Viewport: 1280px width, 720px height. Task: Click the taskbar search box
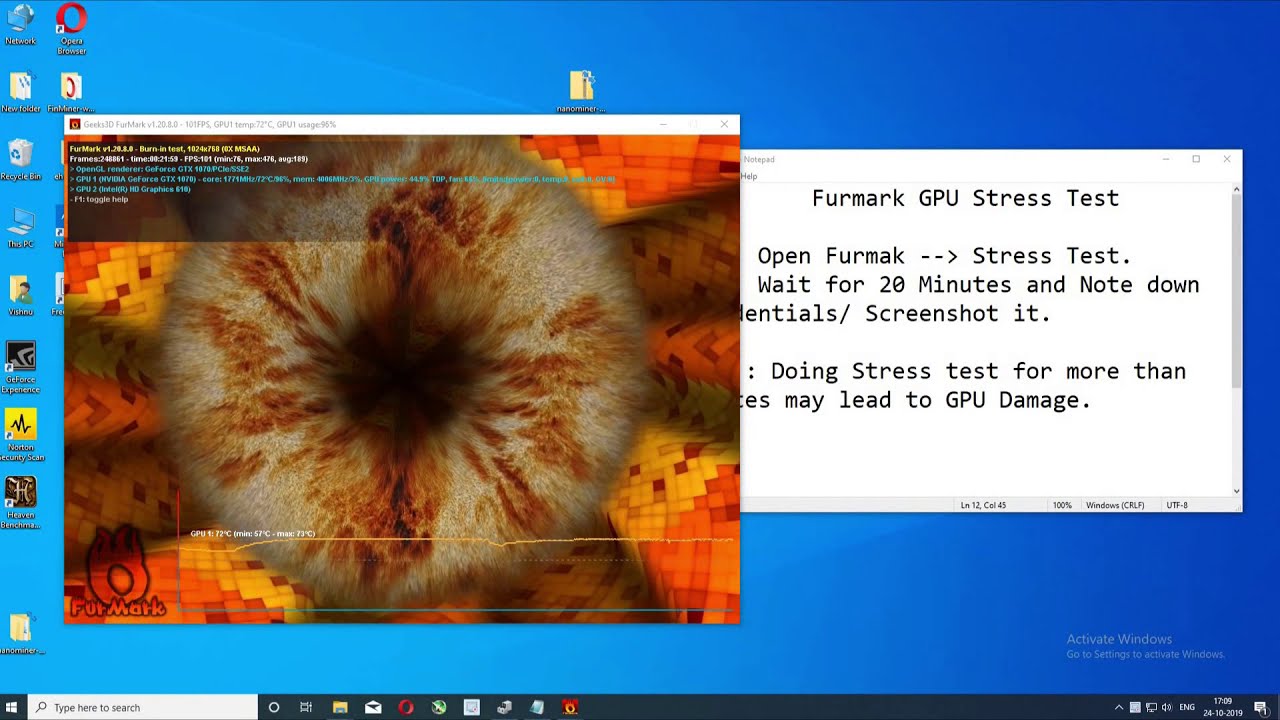pos(142,707)
